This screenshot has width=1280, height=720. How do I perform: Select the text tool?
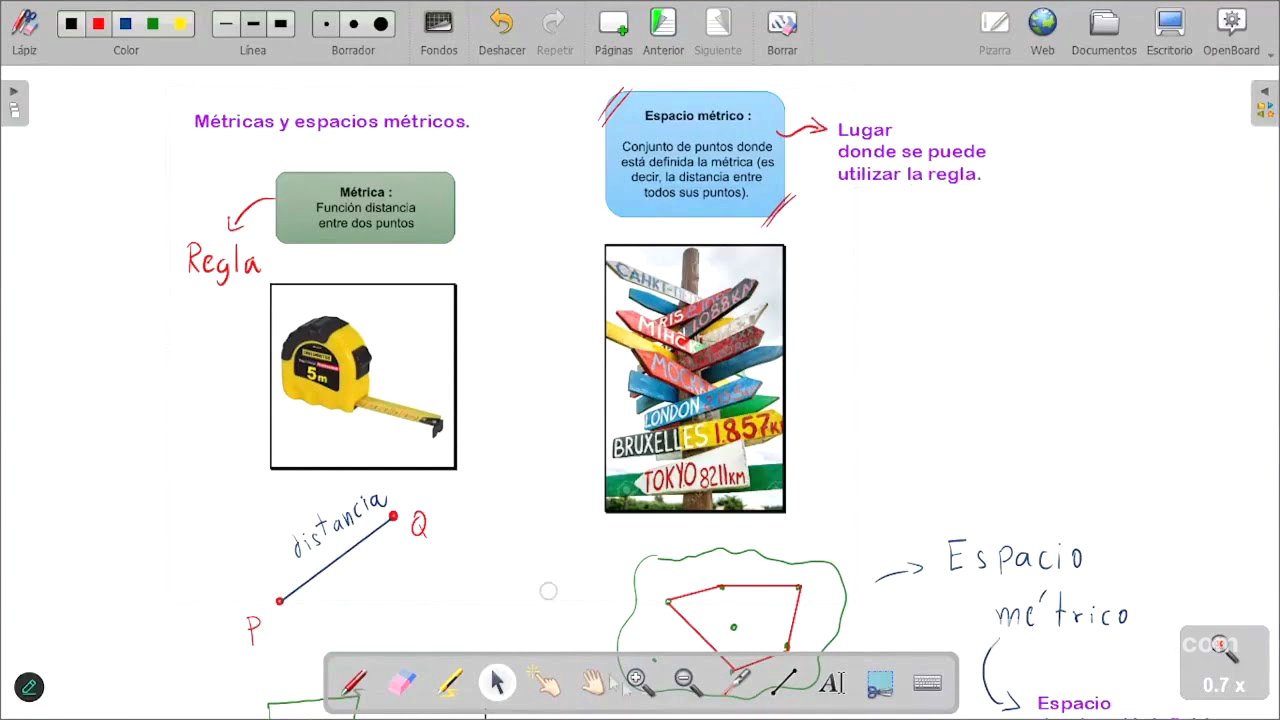point(831,682)
